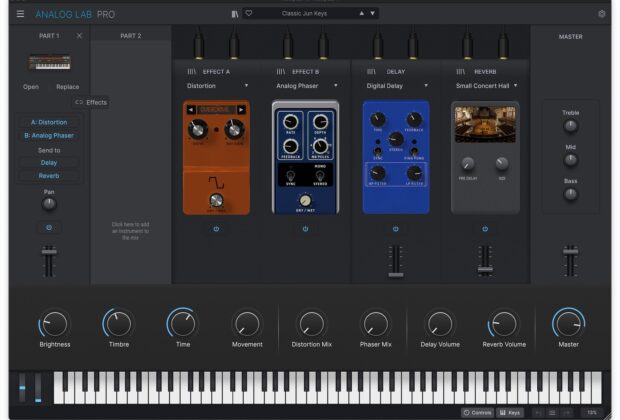Click Open under the Part 1 instrument
The height and width of the screenshot is (420, 620).
[31, 87]
